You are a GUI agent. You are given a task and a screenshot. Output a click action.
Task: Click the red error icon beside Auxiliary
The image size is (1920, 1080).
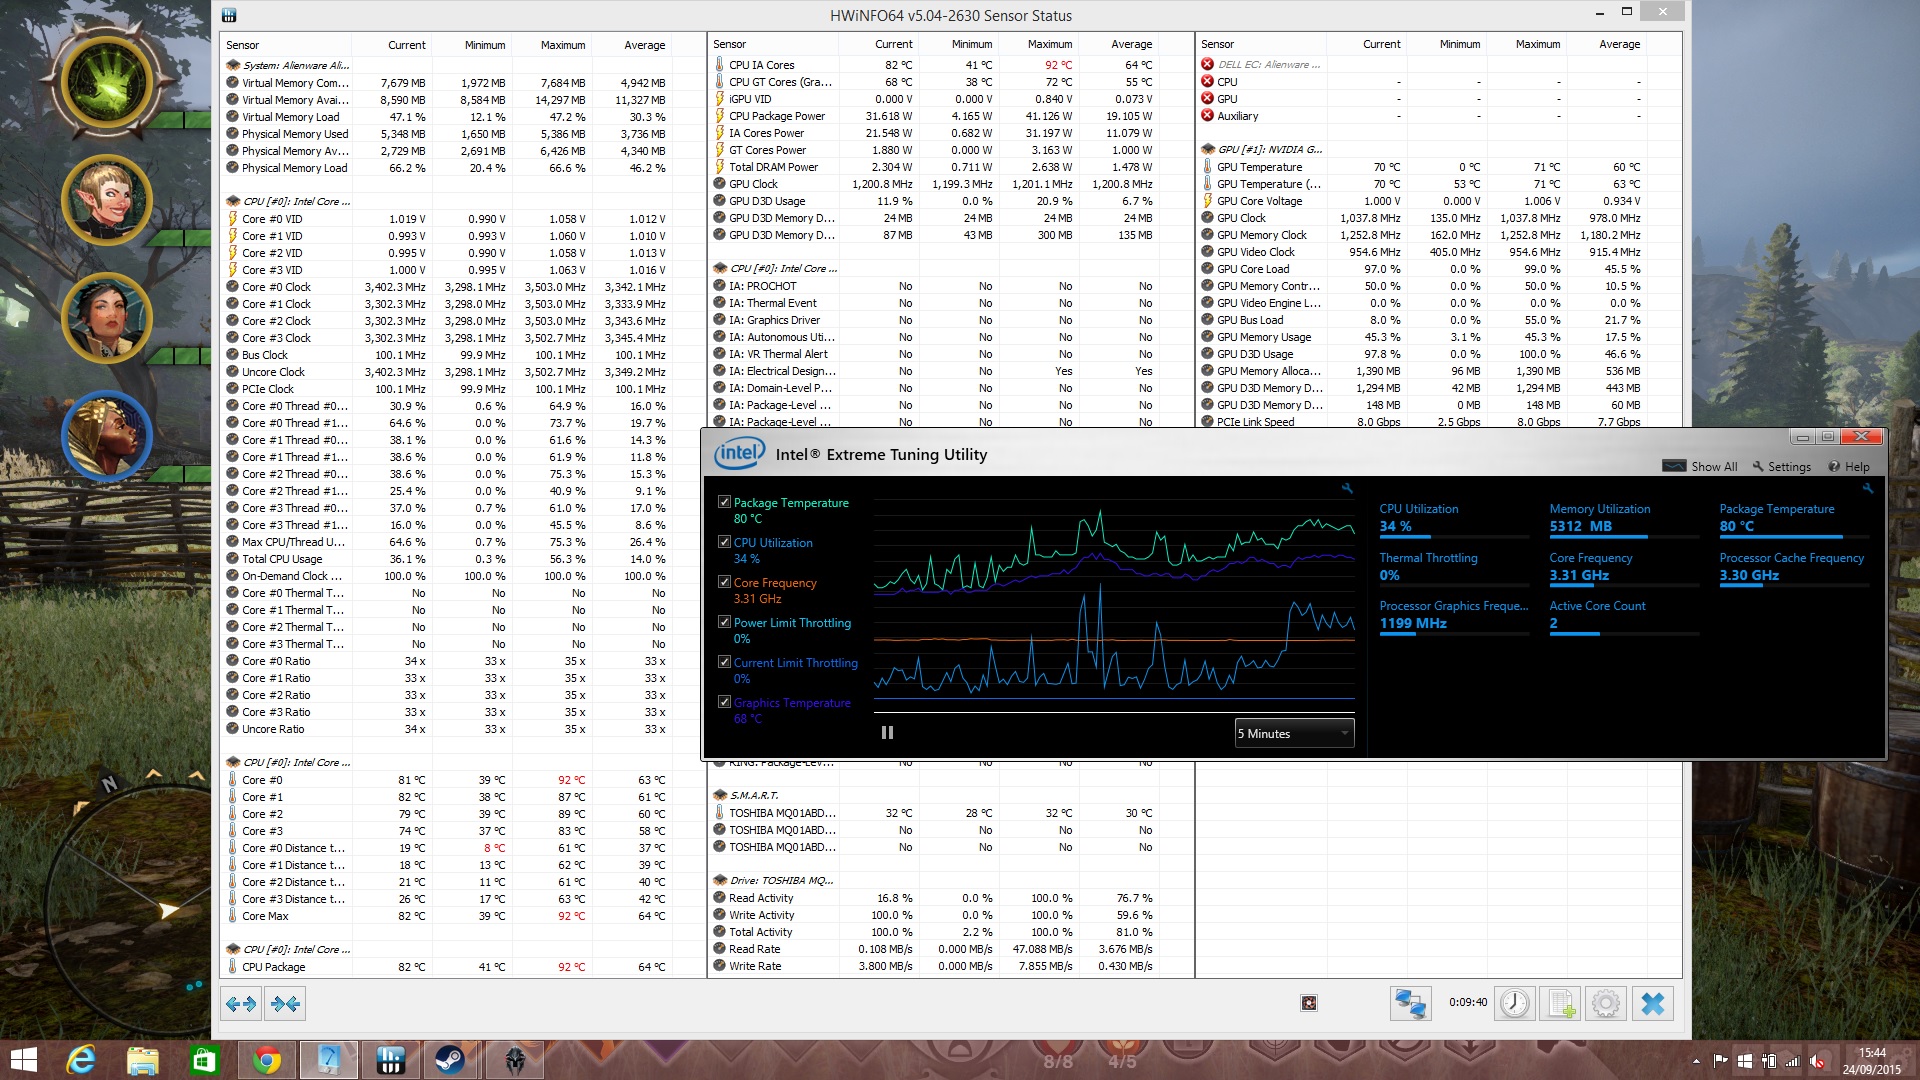pyautogui.click(x=1207, y=116)
